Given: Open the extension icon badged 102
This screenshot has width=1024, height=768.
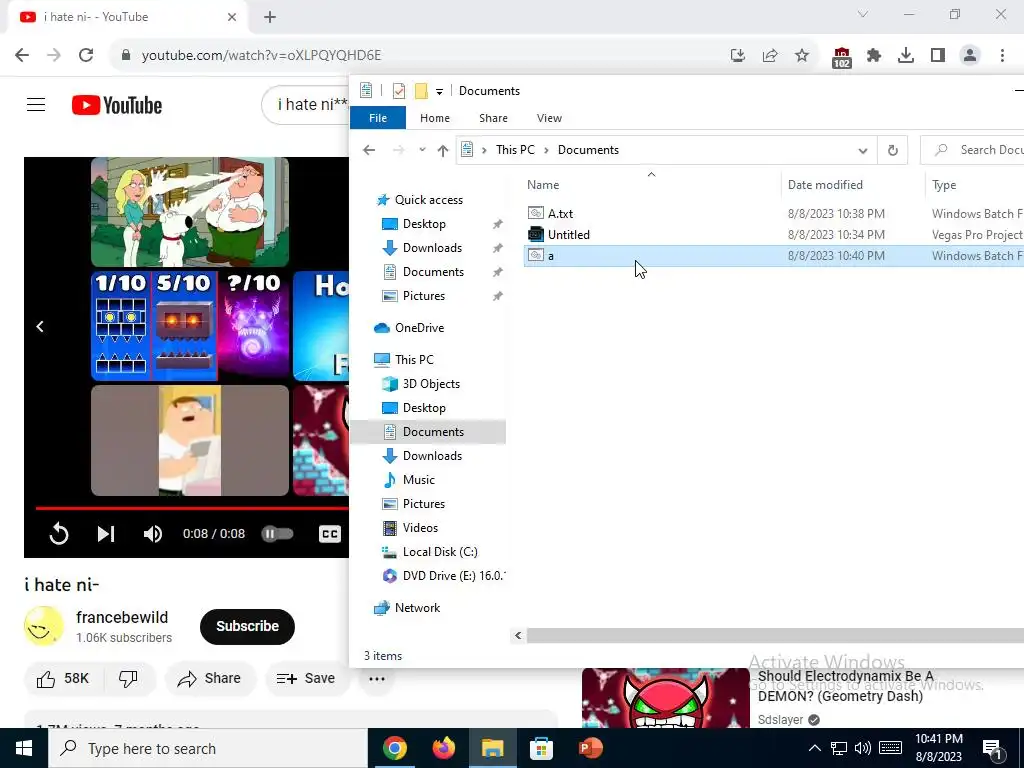Looking at the screenshot, I should tap(842, 57).
